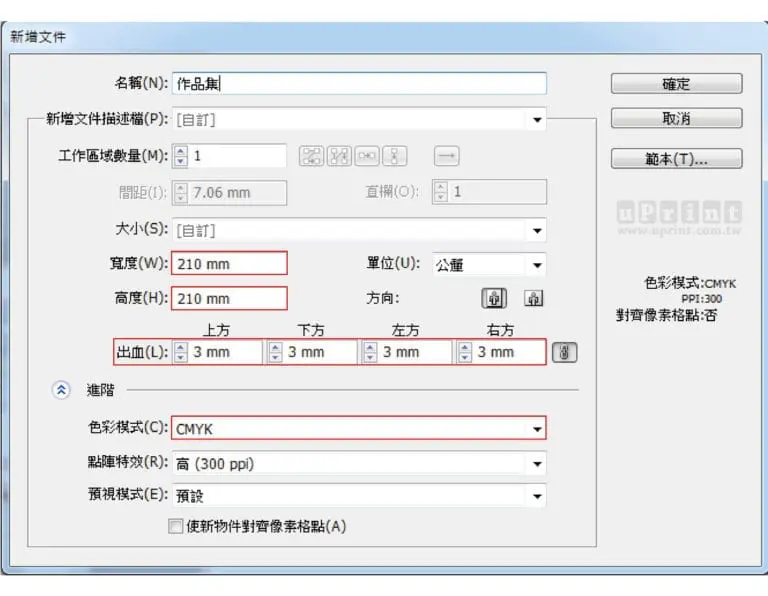Click the 取消 cancel button
The image size is (768, 596).
676,118
